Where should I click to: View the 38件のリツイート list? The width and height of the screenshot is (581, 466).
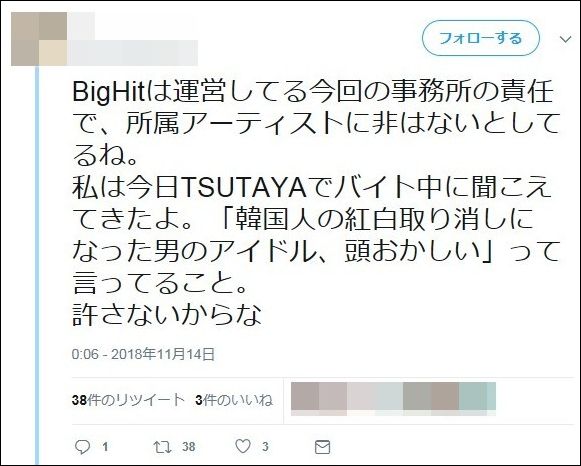[x=128, y=400]
